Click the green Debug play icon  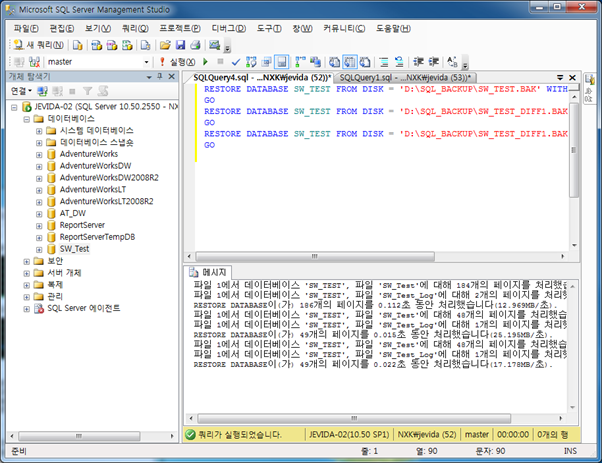(205, 62)
